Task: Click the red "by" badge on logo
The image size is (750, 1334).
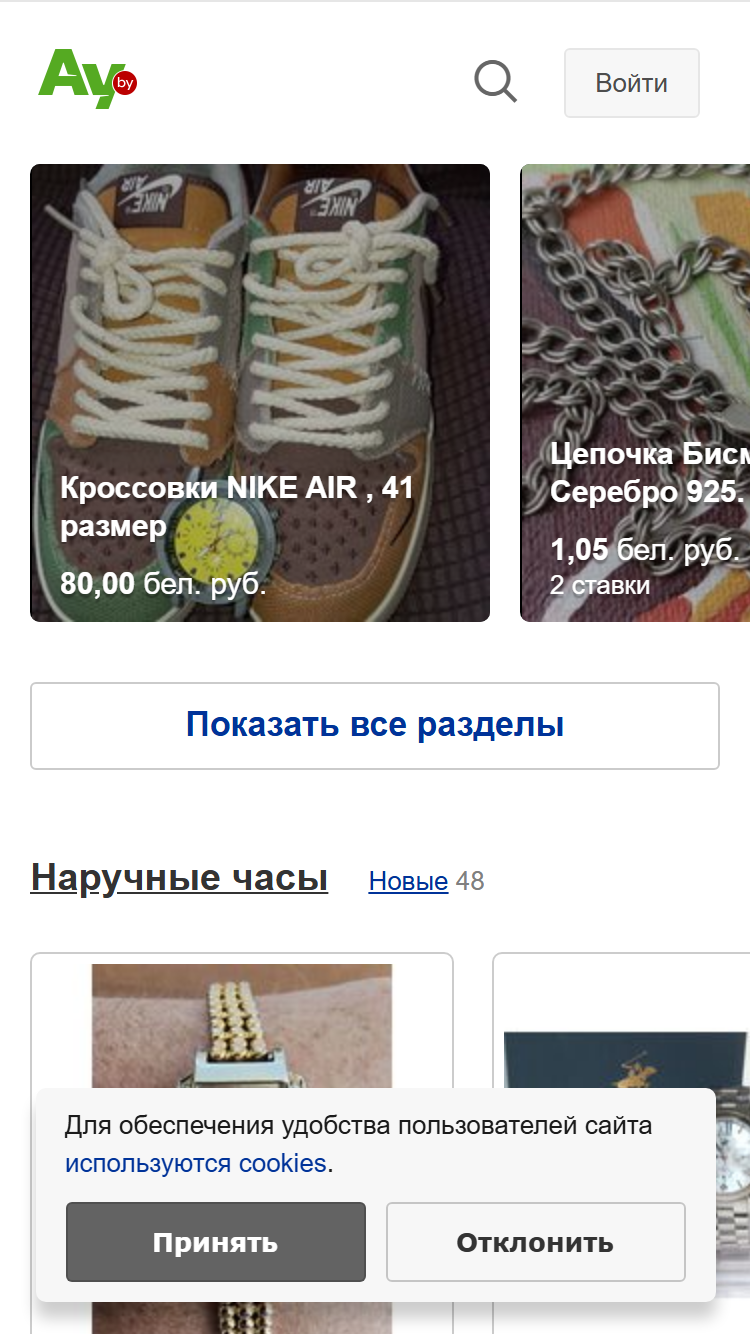Action: click(125, 83)
